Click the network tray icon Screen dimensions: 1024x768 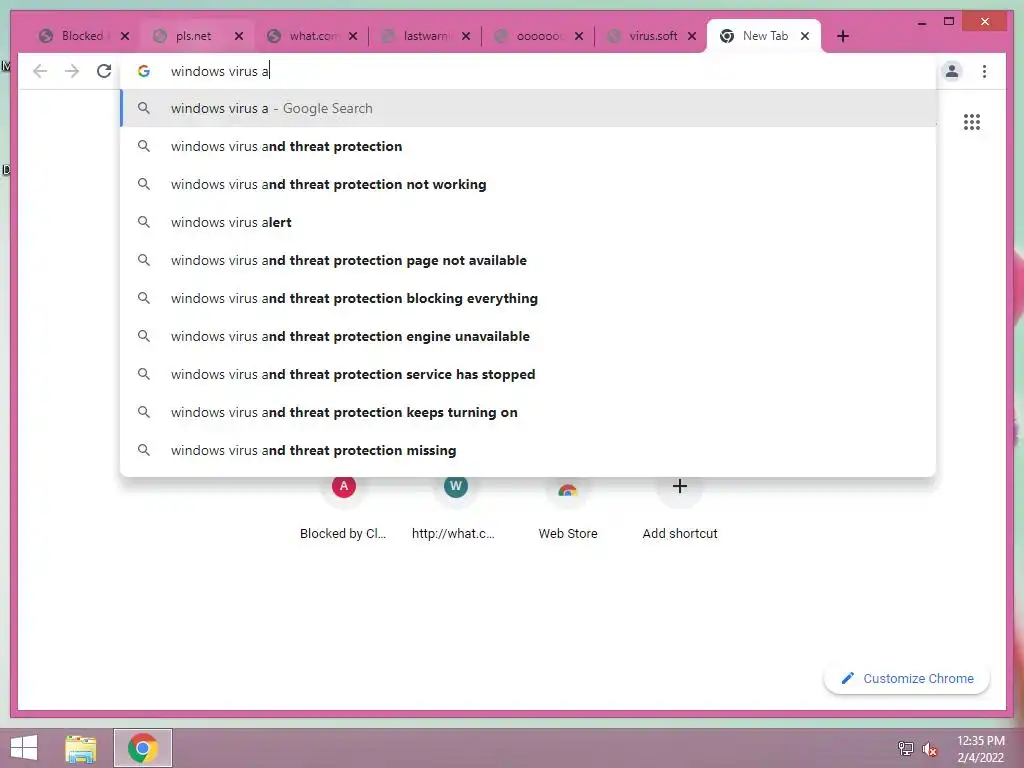pos(906,749)
